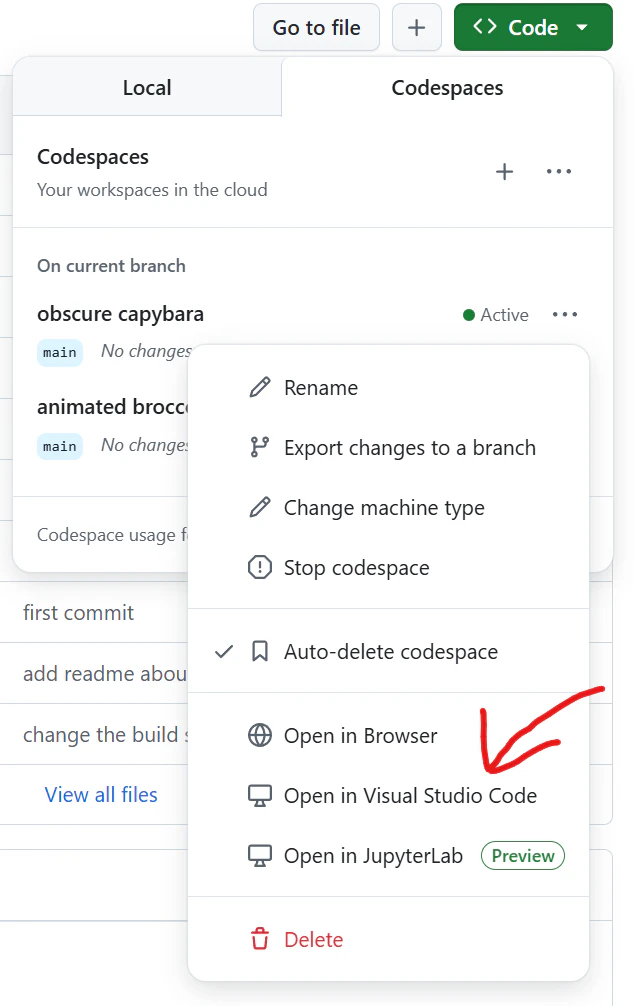Click the monitor icon for Visual Studio Code

(259, 796)
